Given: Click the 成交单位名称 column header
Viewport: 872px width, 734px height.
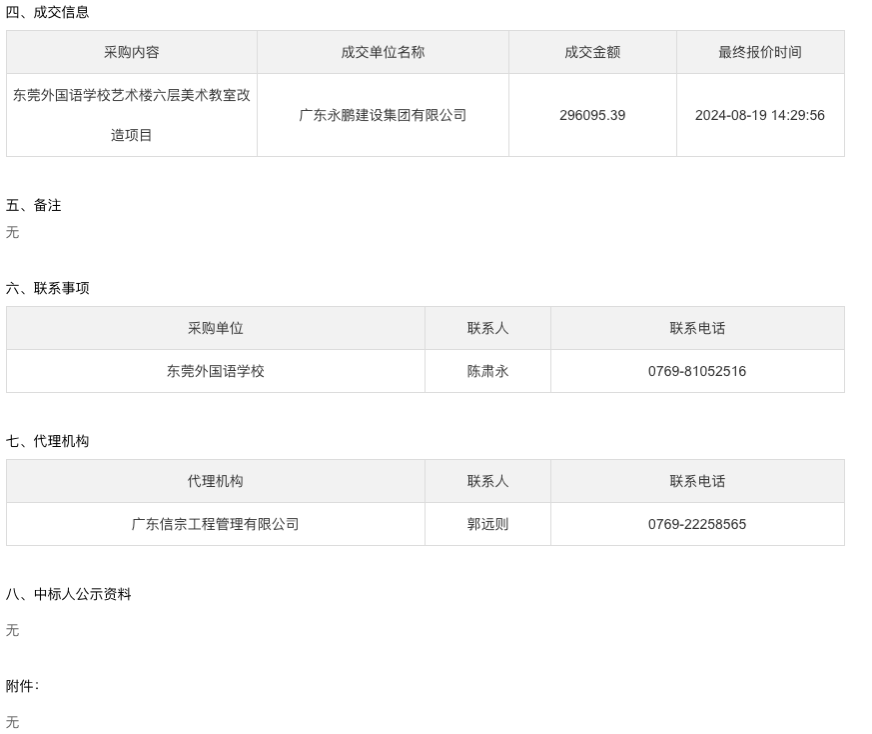Looking at the screenshot, I should [383, 52].
